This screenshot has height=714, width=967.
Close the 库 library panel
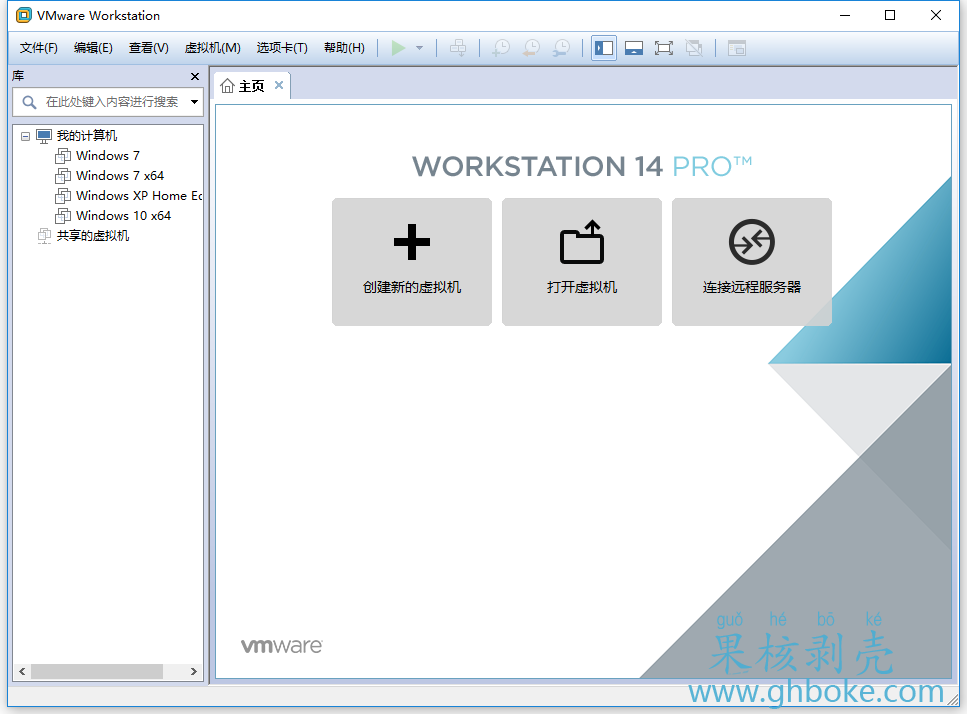[x=195, y=76]
